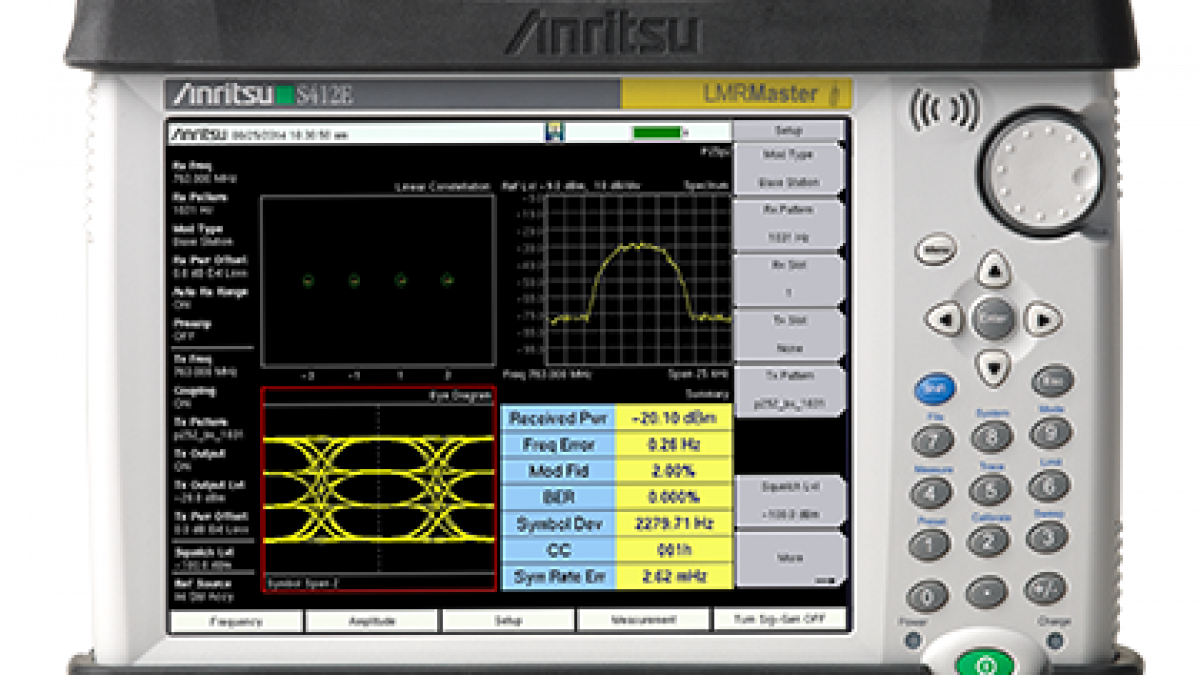Tap the number 0 key
The width and height of the screenshot is (1200, 675).
click(x=928, y=597)
